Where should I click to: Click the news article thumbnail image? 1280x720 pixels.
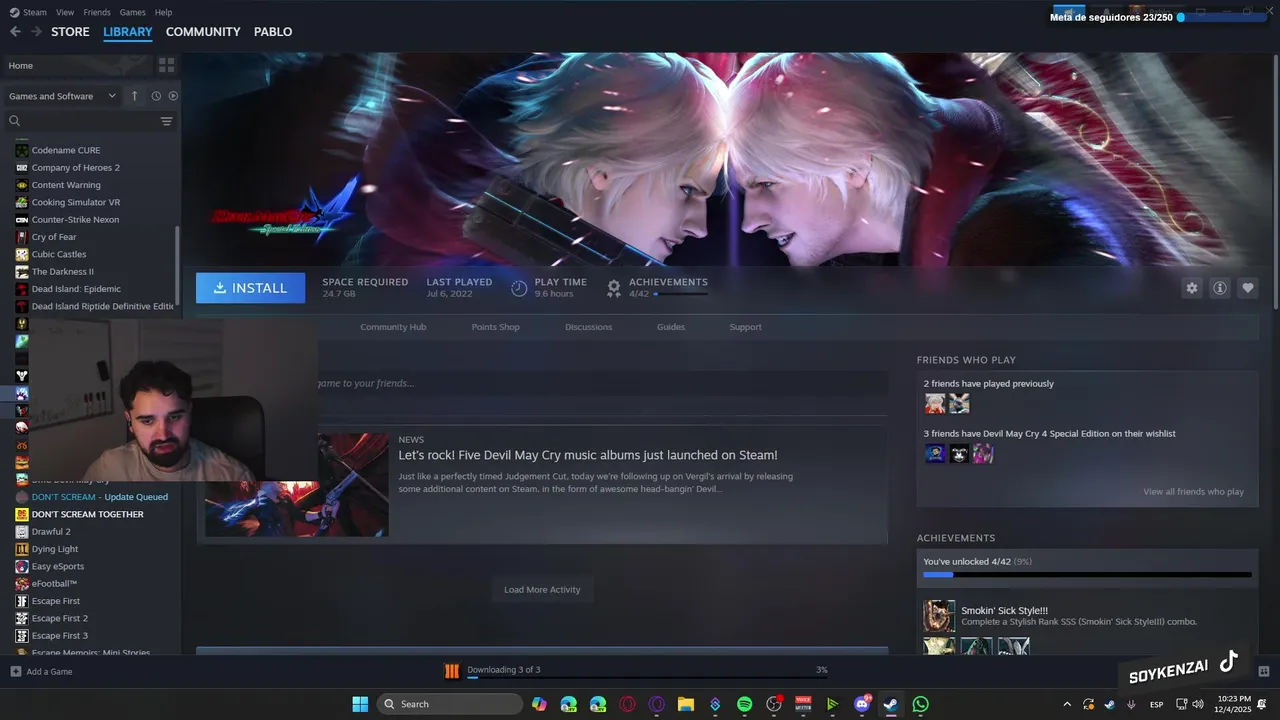[297, 485]
